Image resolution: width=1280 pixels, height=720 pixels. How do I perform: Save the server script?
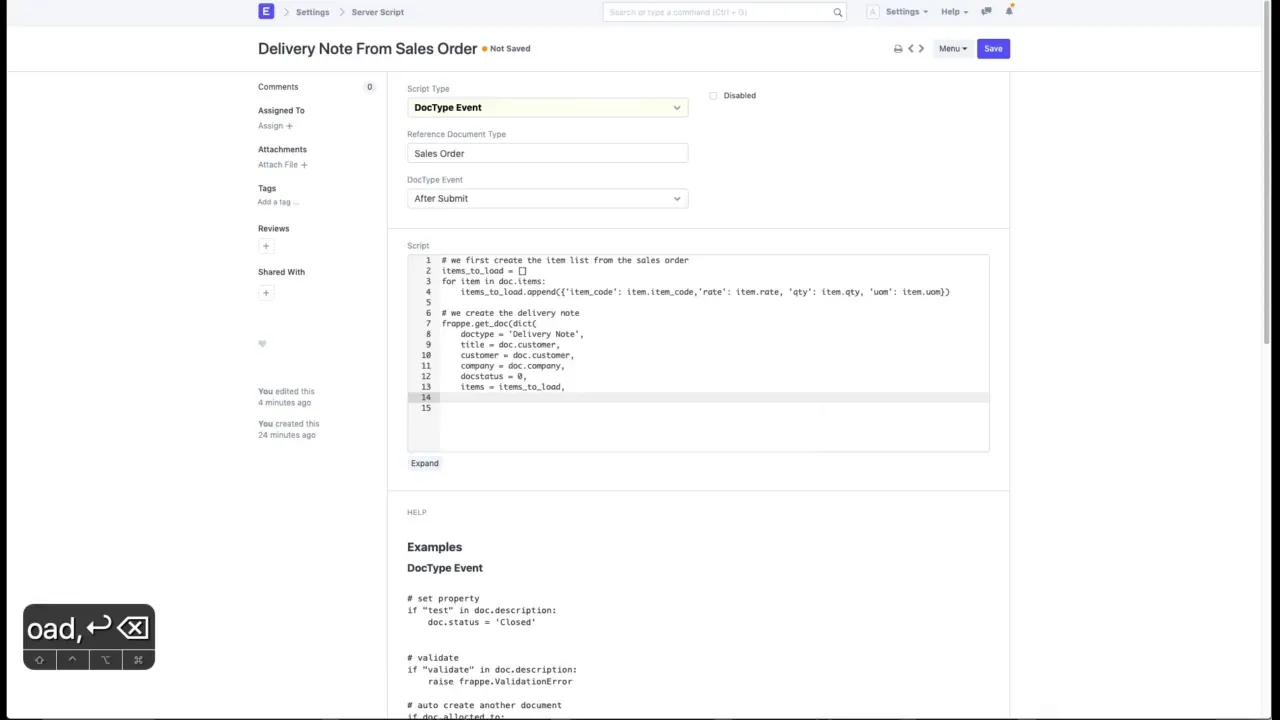click(x=993, y=48)
